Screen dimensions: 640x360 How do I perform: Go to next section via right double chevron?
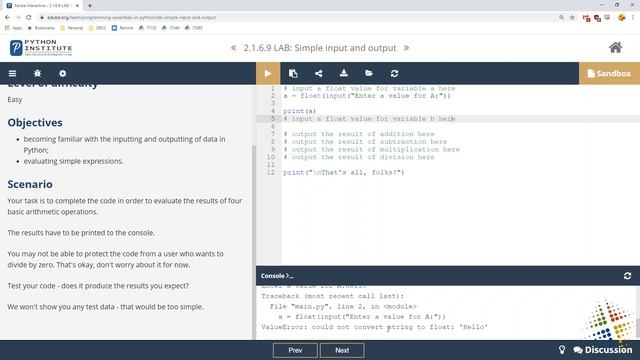407,48
